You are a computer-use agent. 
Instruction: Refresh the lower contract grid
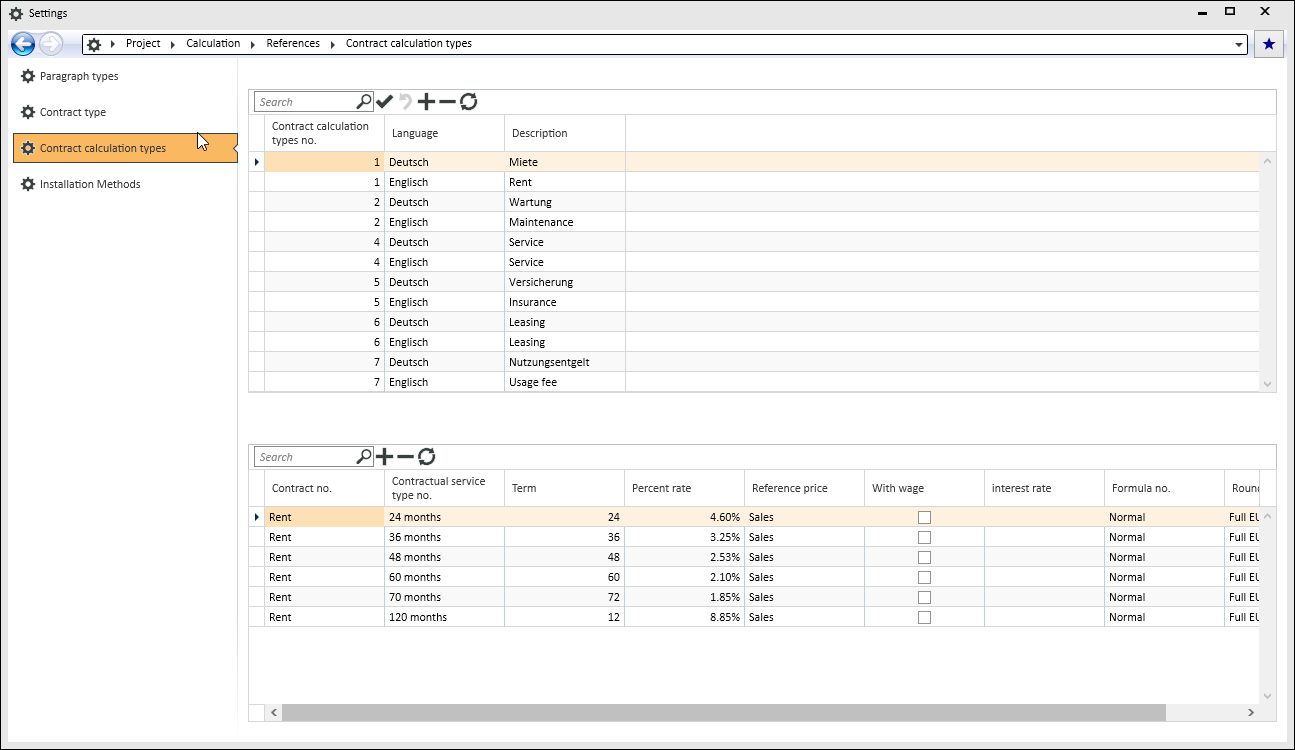pos(428,456)
